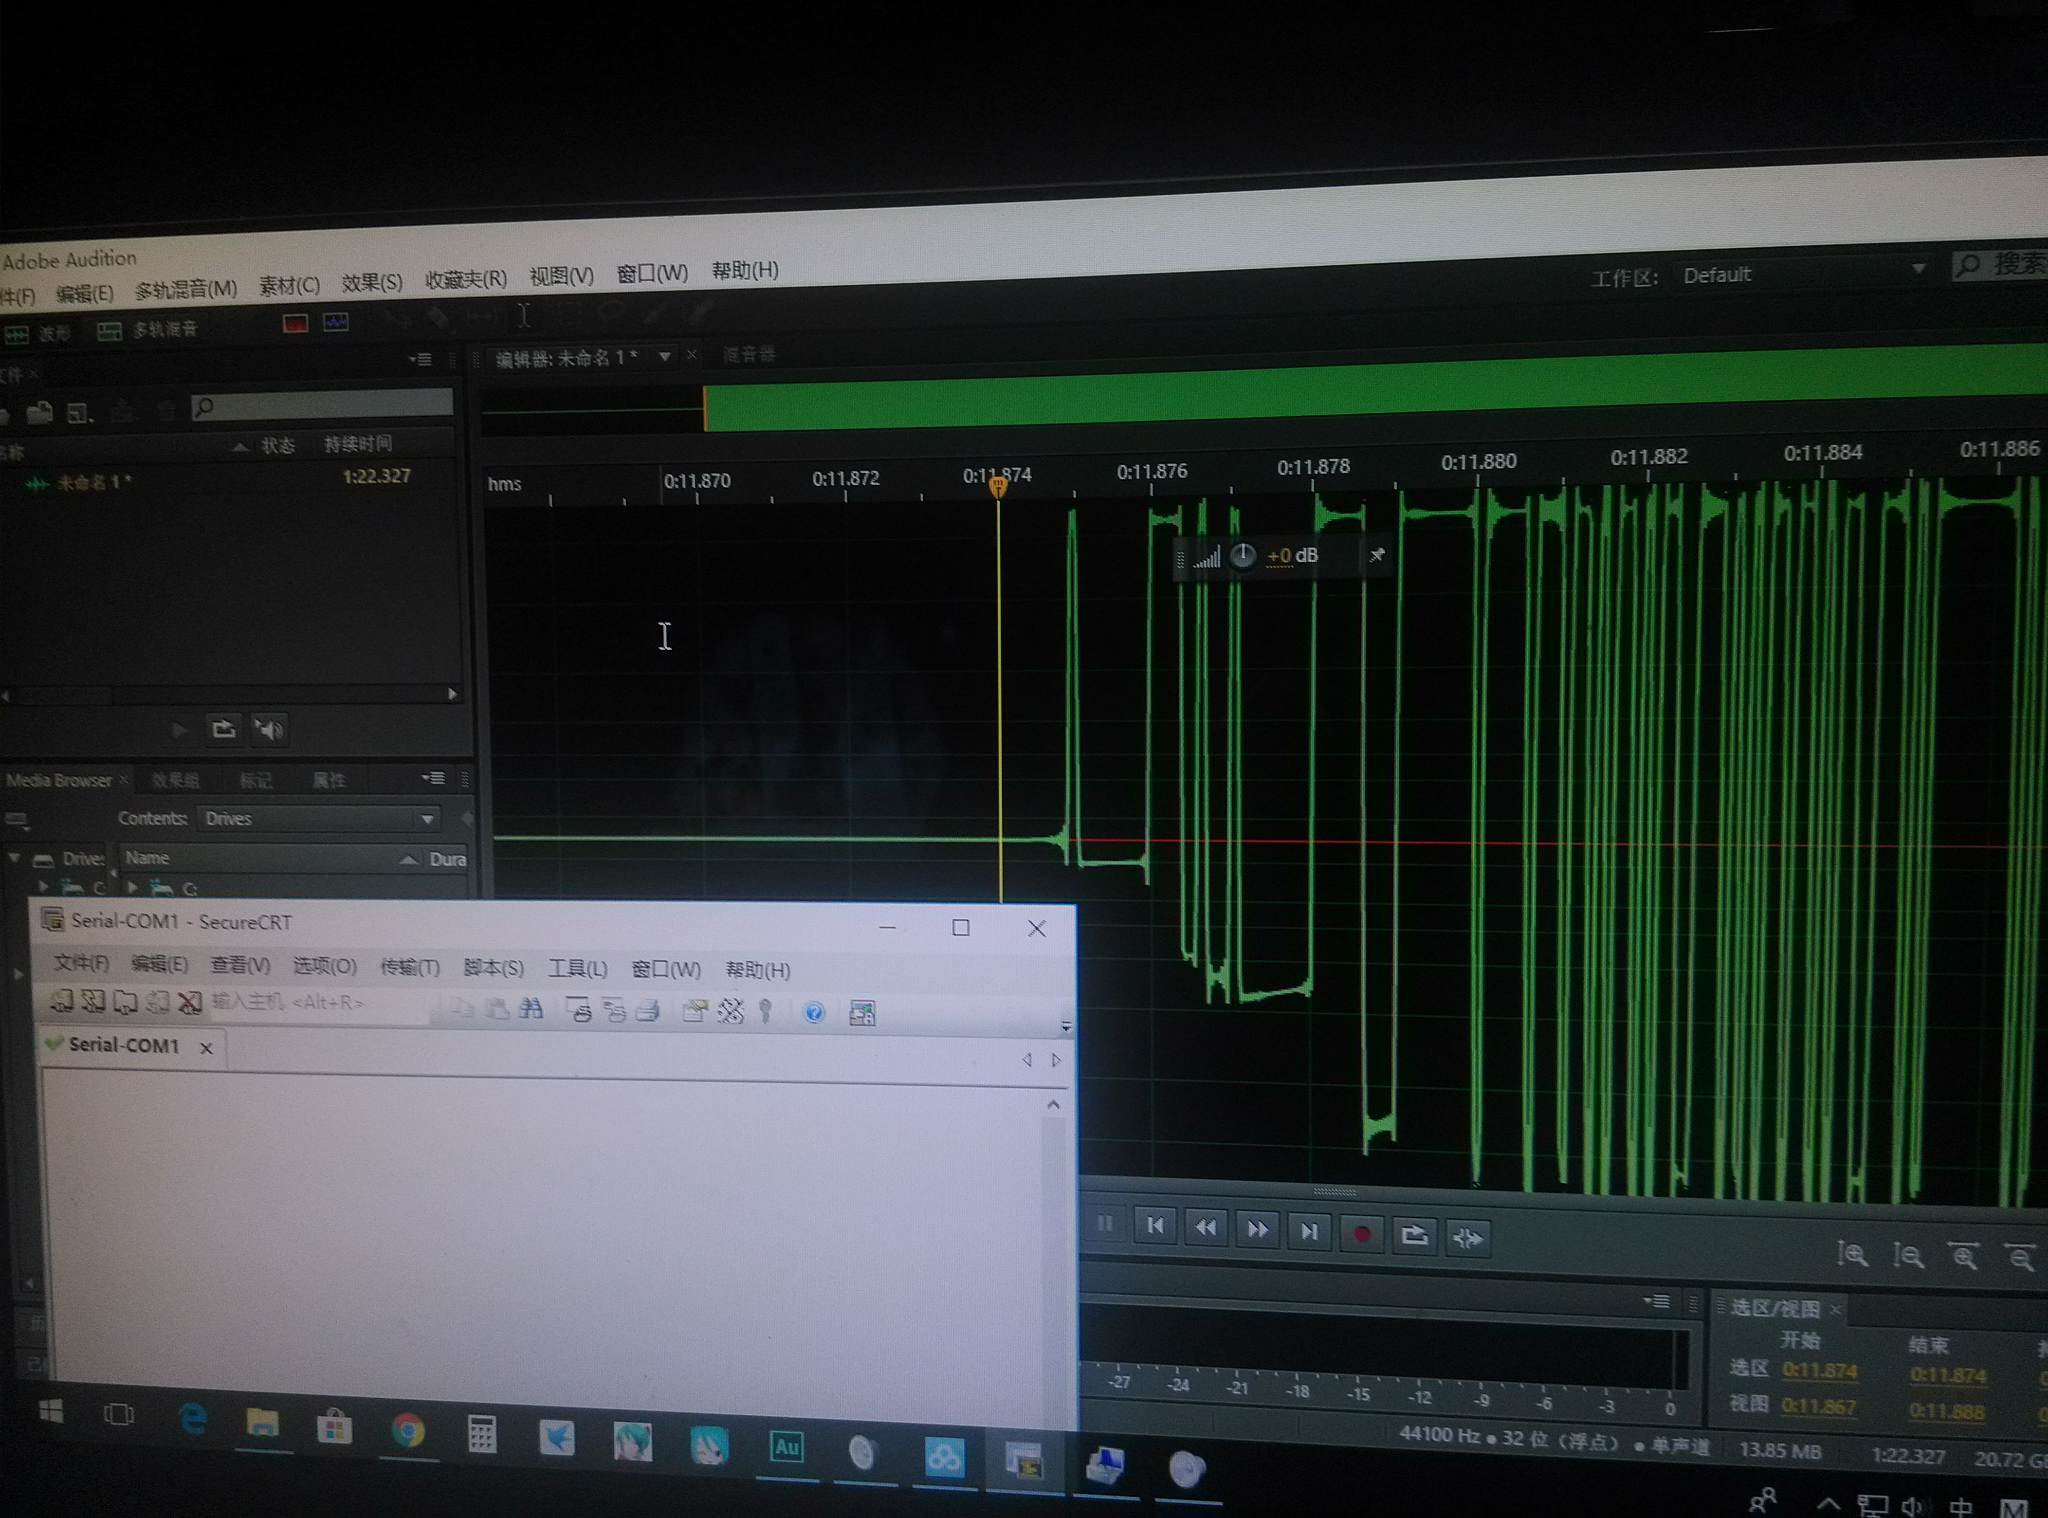Sort files by 持续时间 column
The width and height of the screenshot is (2048, 1518).
(x=357, y=443)
